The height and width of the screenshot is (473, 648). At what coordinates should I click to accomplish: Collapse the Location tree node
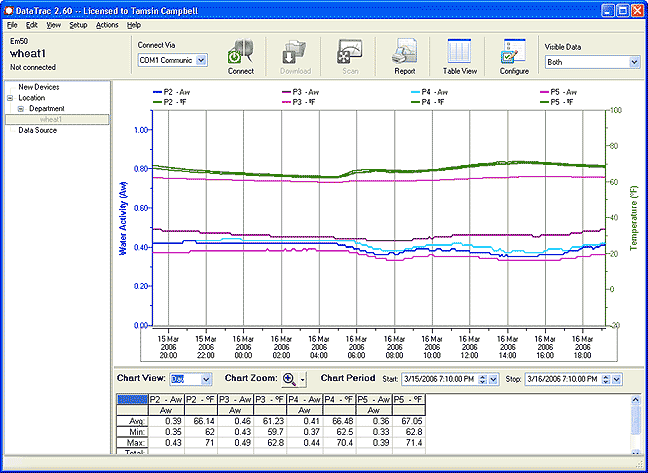coord(10,98)
